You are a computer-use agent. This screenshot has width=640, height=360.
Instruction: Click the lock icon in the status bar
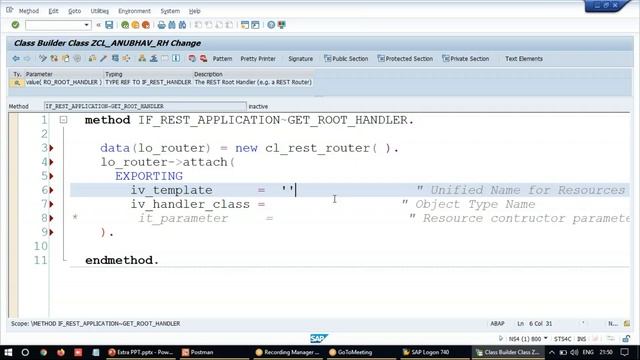[x=626, y=339]
